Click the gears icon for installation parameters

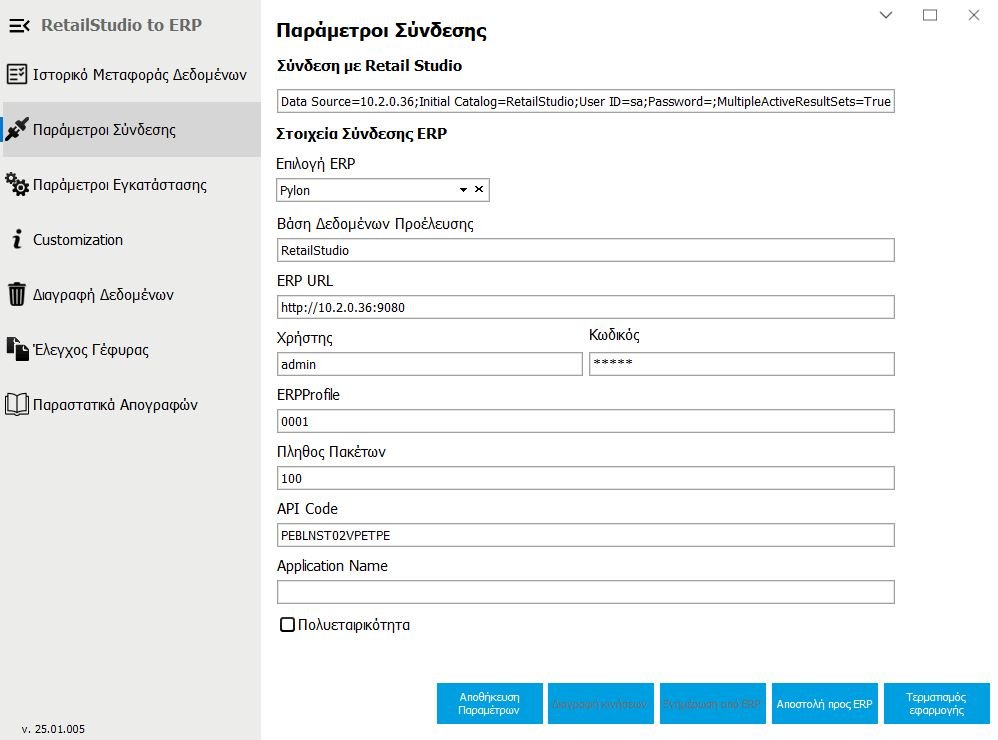click(17, 184)
